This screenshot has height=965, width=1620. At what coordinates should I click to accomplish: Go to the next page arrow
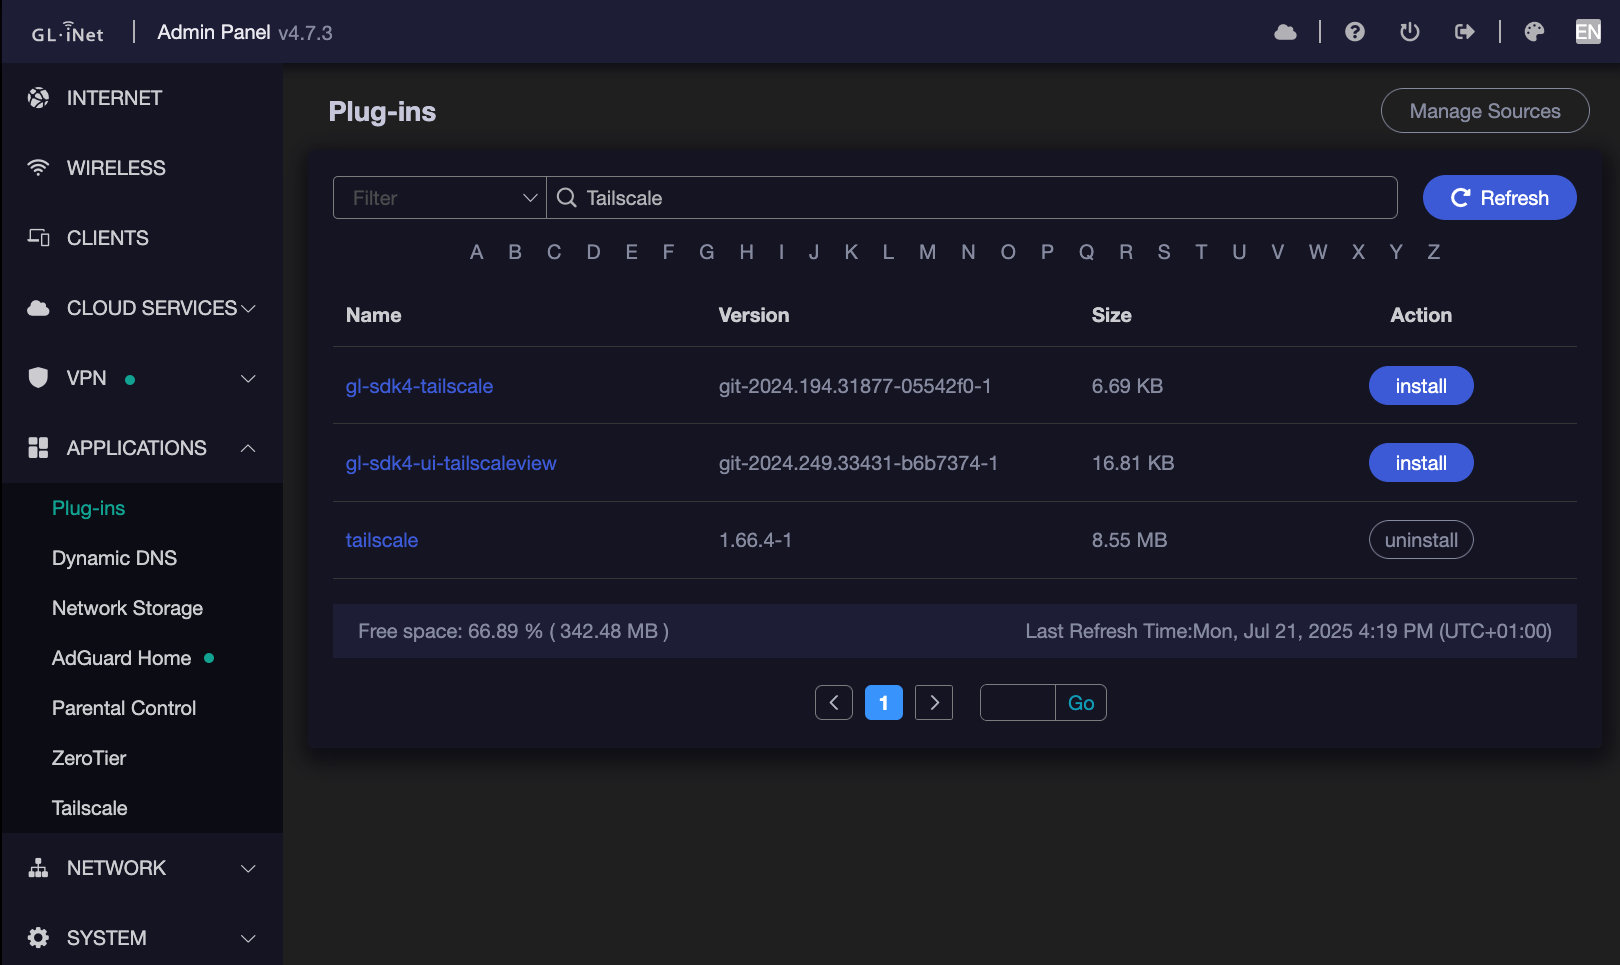coord(934,703)
